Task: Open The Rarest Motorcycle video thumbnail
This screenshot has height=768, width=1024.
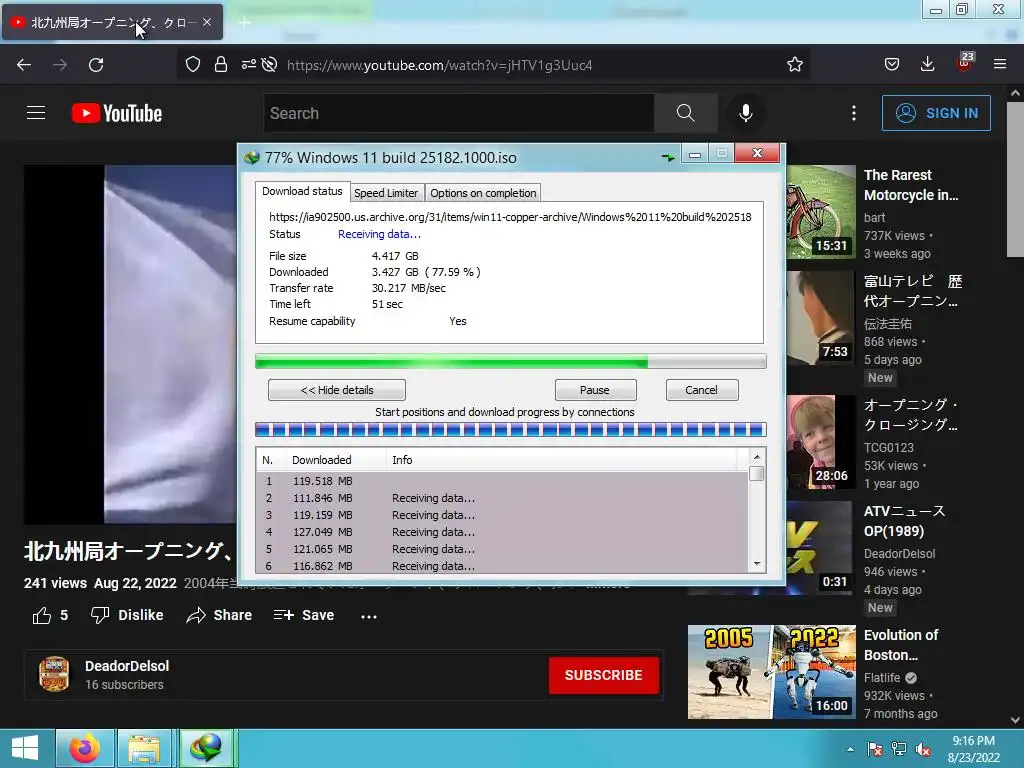Action: click(821, 212)
